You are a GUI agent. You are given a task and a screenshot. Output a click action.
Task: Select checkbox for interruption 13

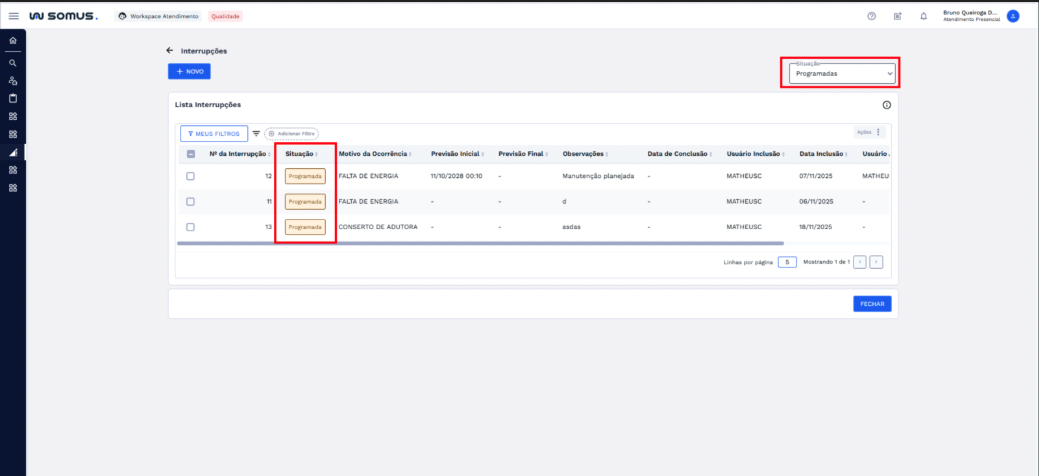191,227
